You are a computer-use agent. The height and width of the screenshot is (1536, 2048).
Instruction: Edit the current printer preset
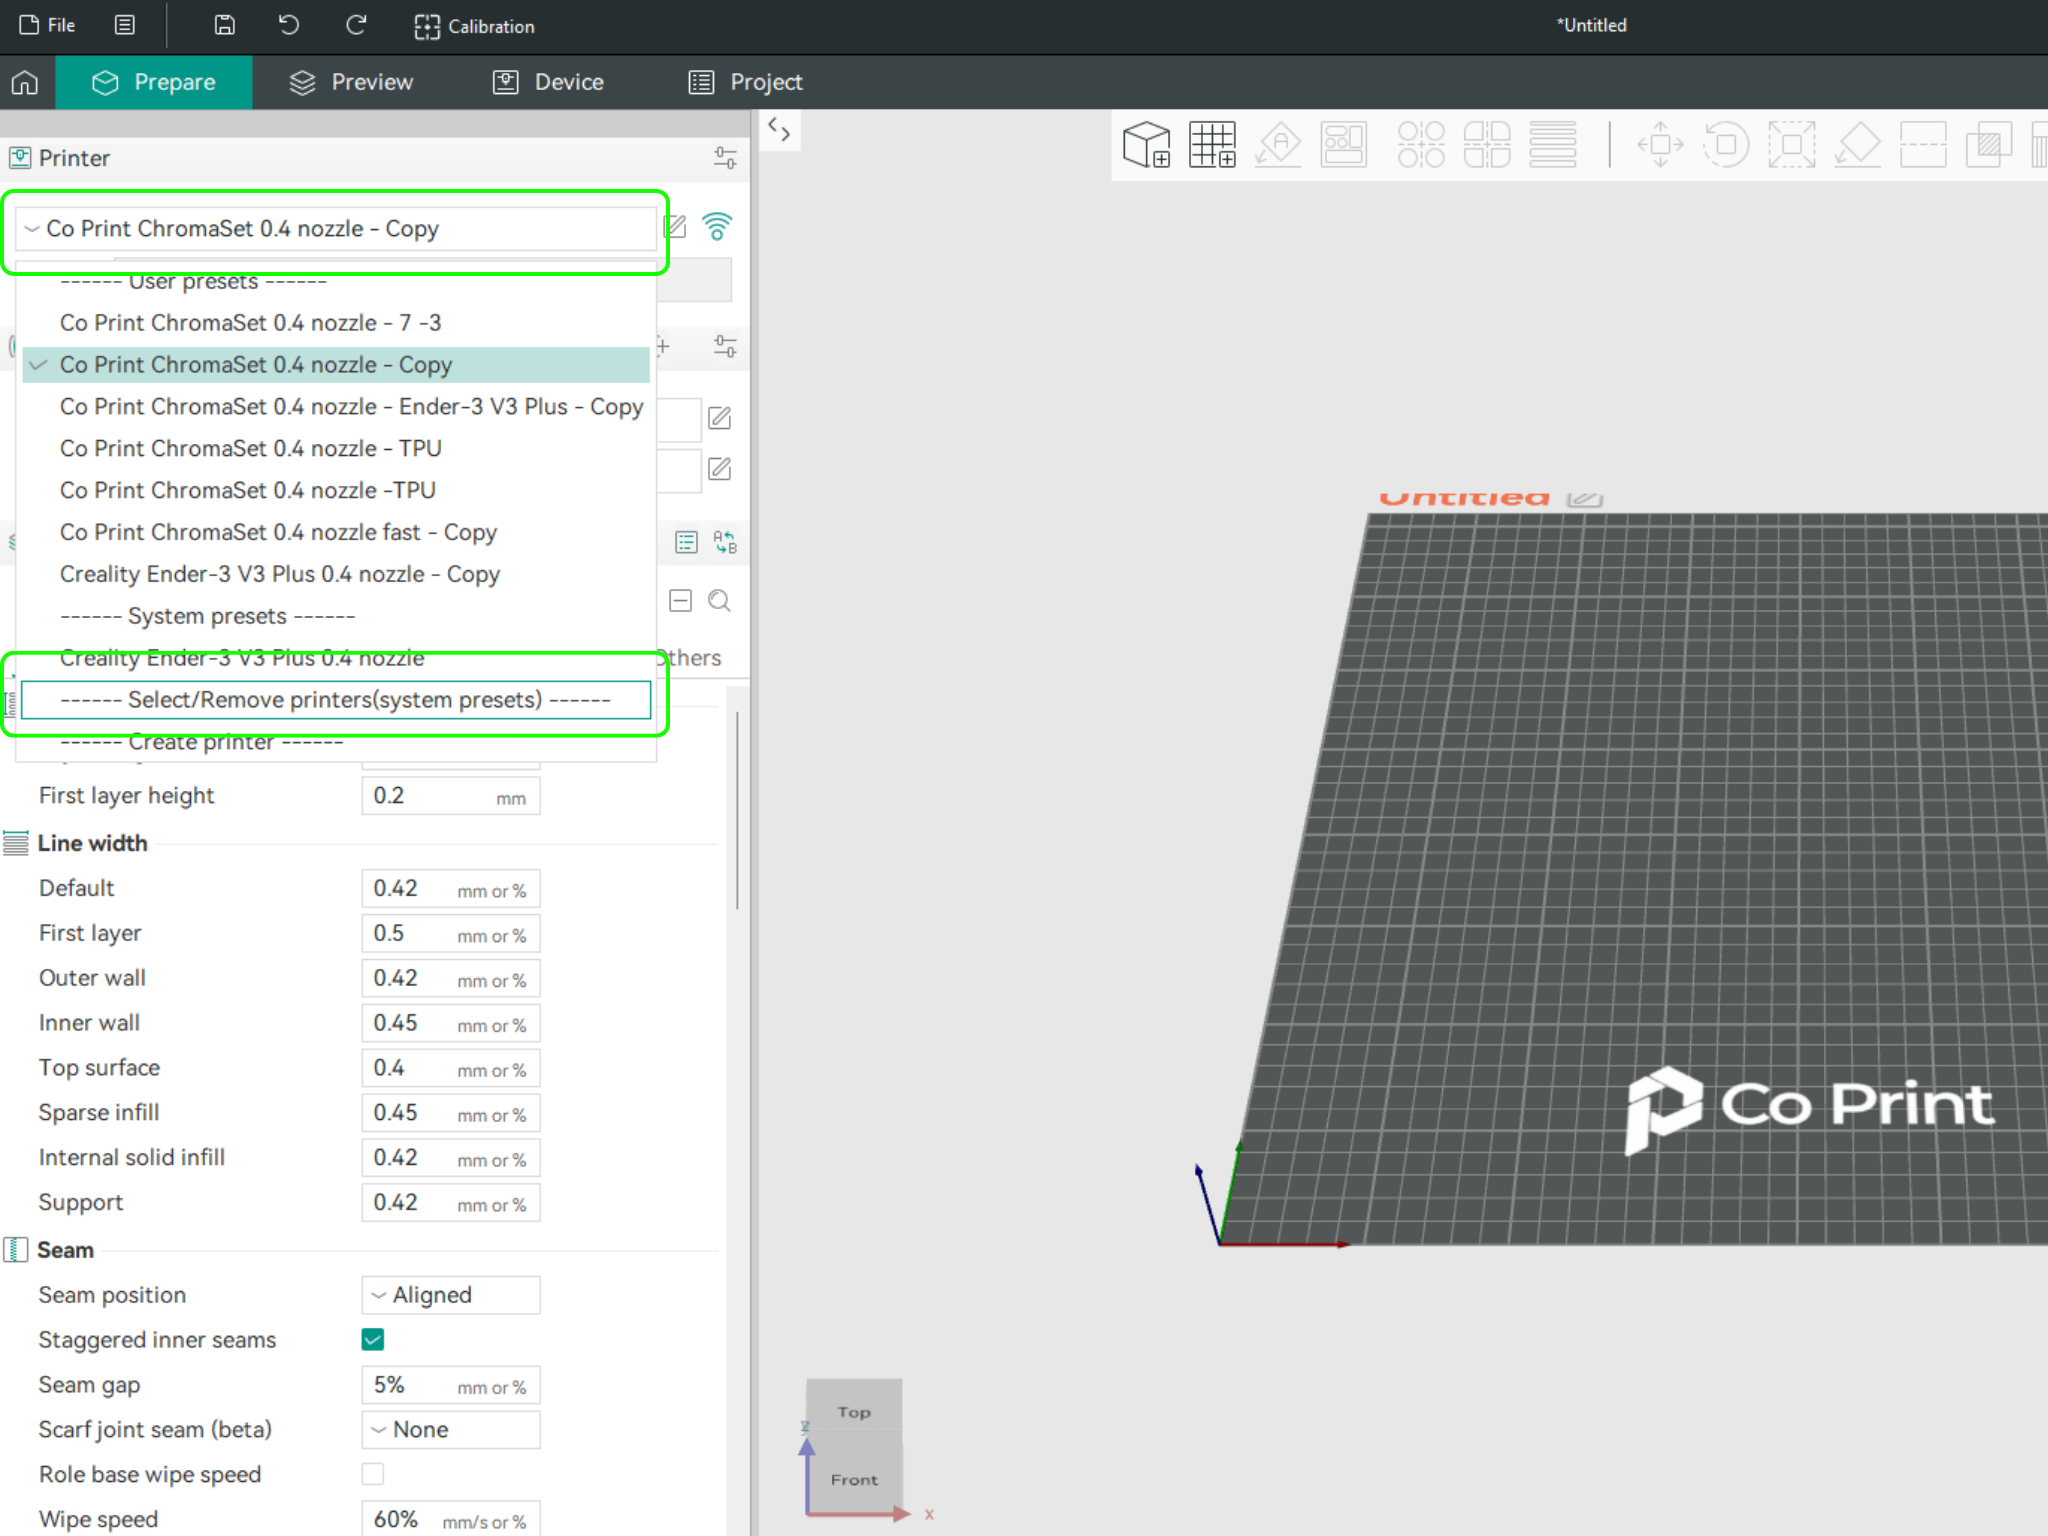675,228
